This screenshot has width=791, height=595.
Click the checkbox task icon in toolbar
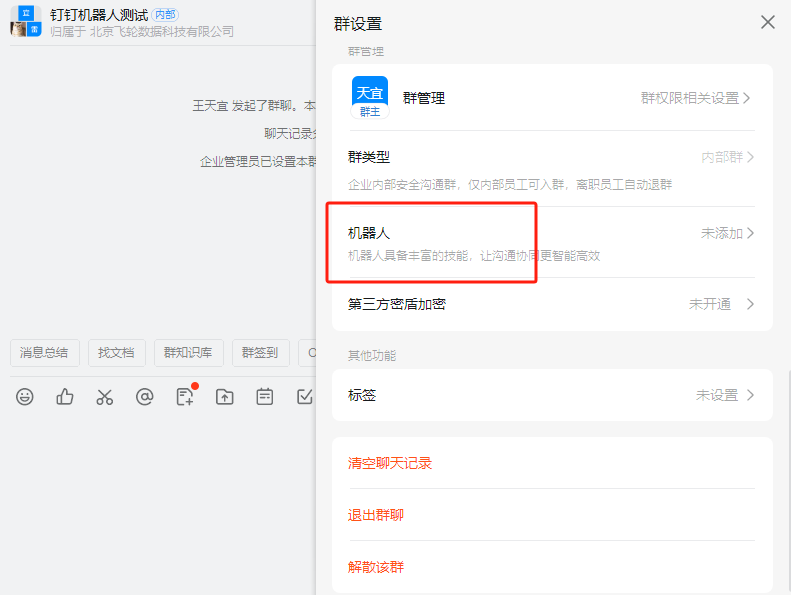305,397
